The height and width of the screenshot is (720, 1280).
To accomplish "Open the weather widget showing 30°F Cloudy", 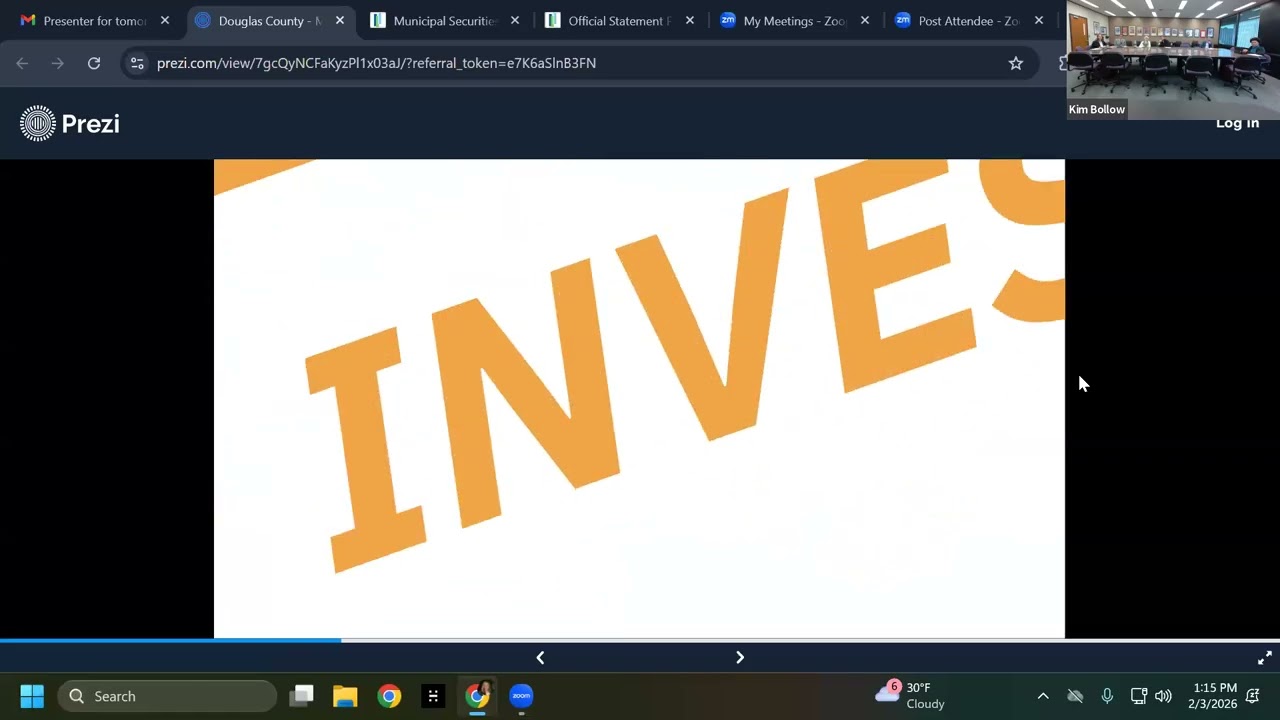I will pyautogui.click(x=910, y=696).
